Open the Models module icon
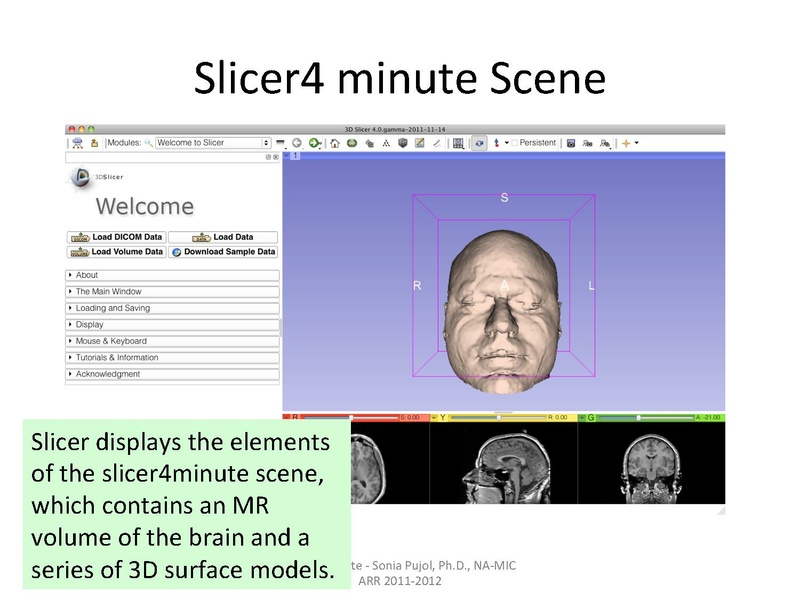This screenshot has height=600, width=800. tap(386, 143)
